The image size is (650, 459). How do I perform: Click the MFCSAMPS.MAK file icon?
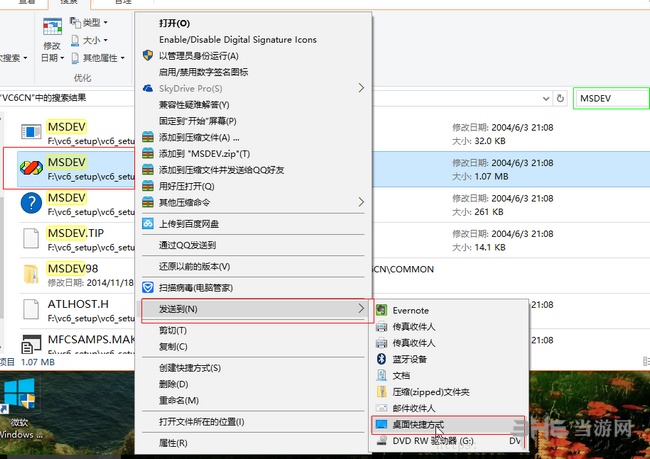pos(31,343)
